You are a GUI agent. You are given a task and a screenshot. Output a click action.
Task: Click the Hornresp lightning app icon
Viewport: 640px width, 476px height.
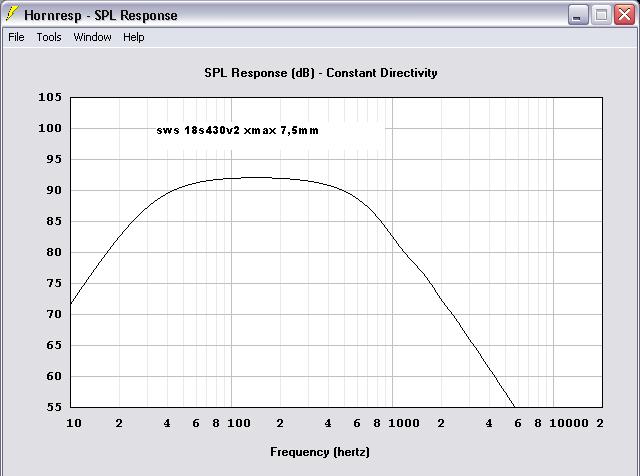[12, 14]
